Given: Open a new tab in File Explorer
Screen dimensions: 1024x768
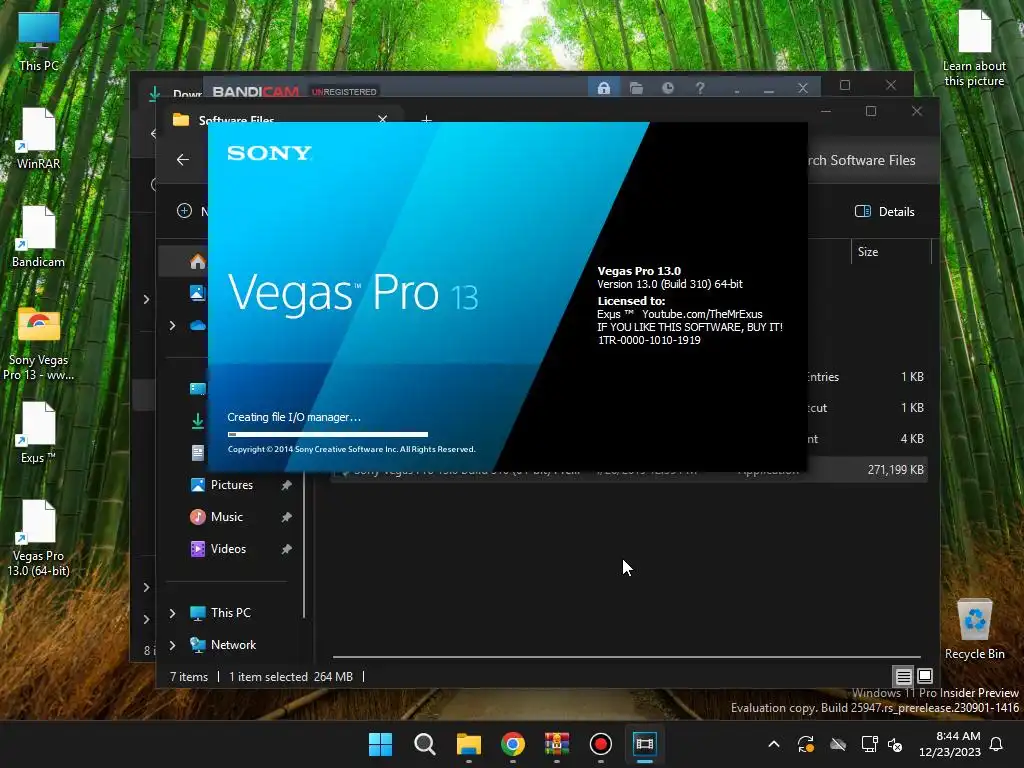Looking at the screenshot, I should pos(426,120).
